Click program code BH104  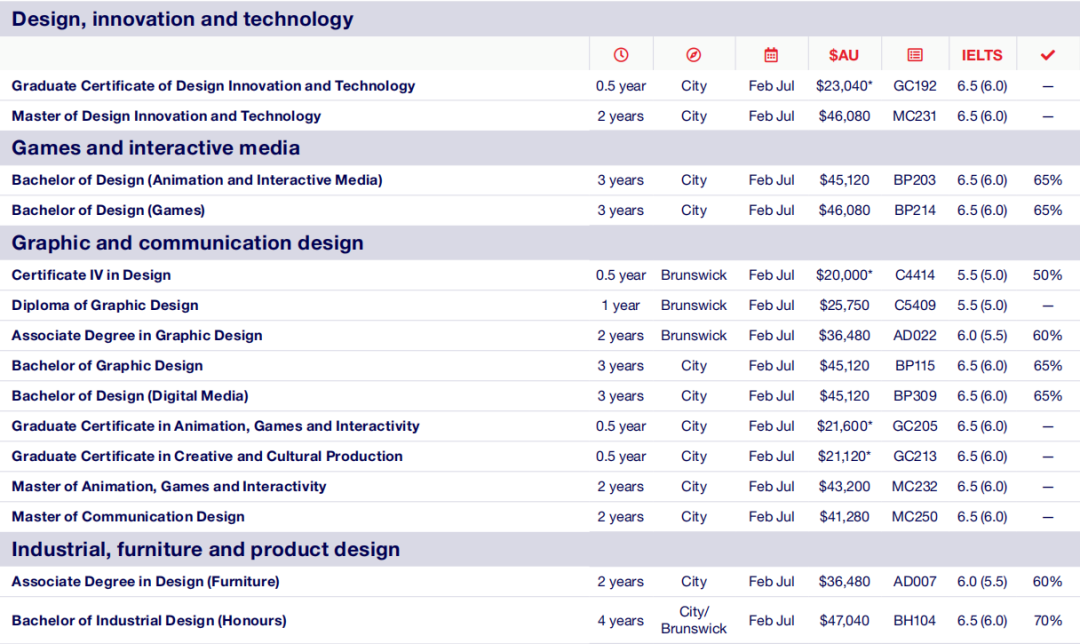click(915, 621)
